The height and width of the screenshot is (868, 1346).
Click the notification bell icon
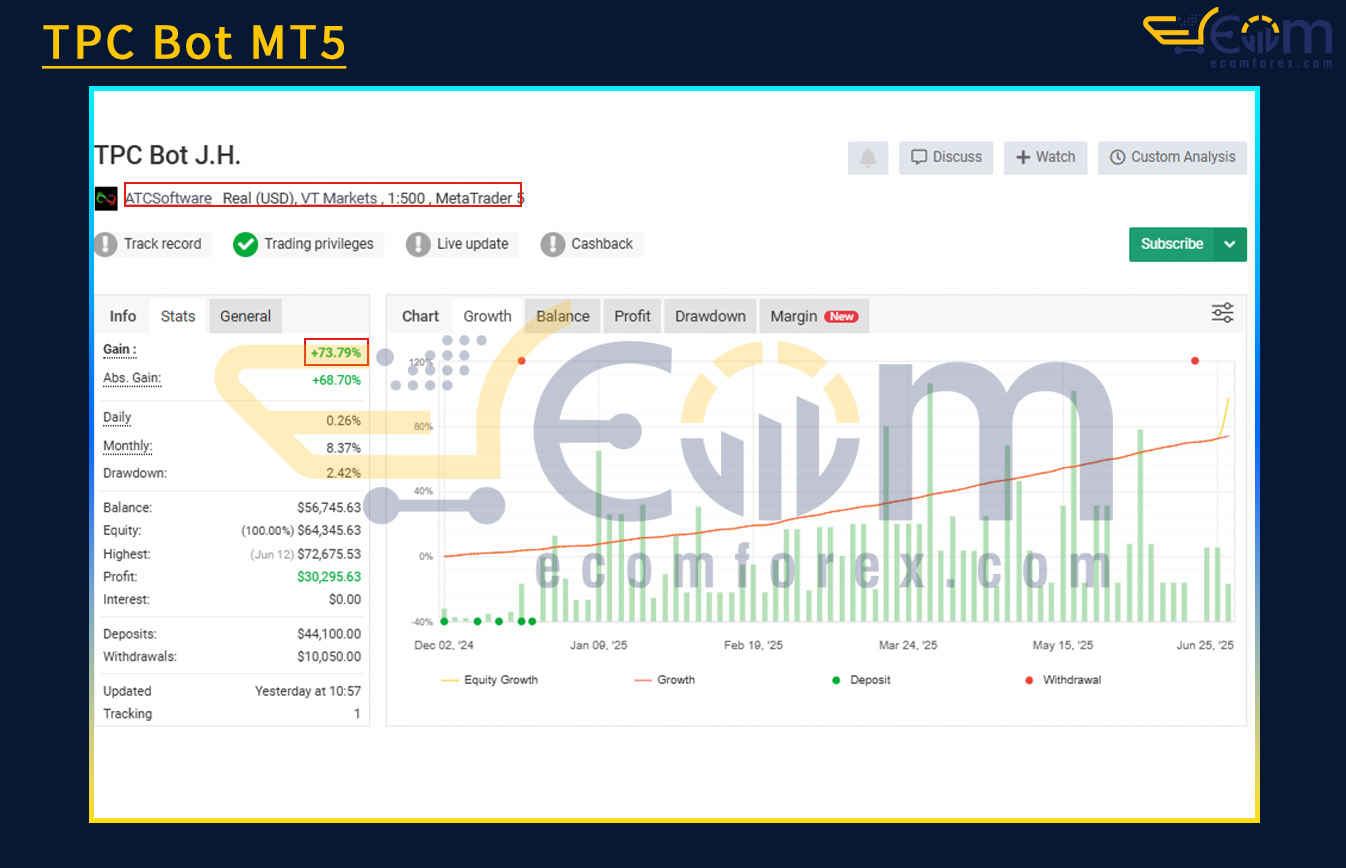[x=868, y=158]
